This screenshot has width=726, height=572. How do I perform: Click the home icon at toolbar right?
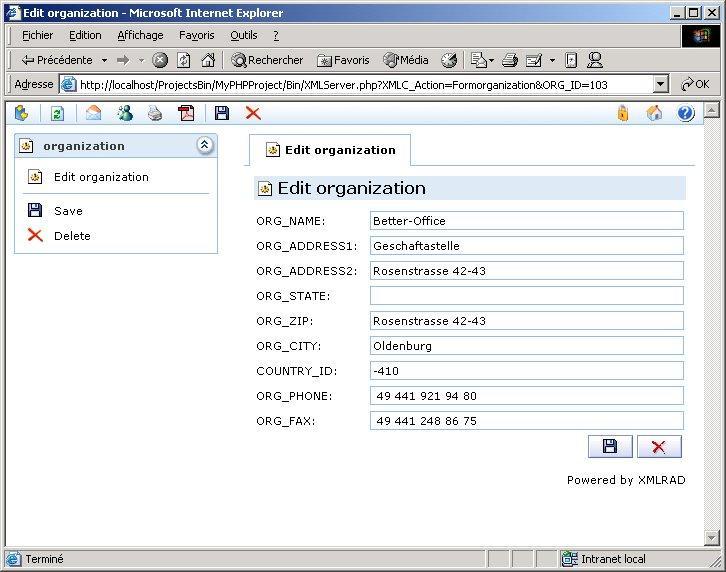coord(654,114)
